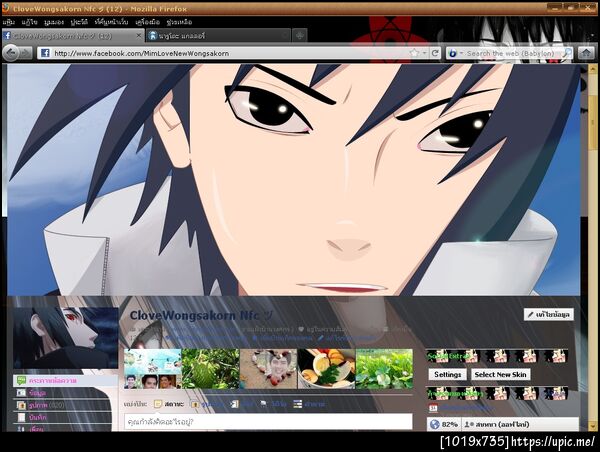
Task: Open the address bar history dropdown arrow
Action: point(424,53)
